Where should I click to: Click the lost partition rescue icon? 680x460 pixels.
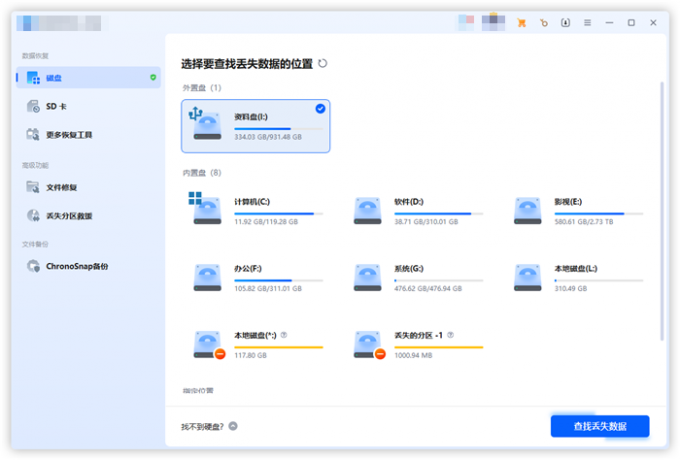[x=33, y=215]
